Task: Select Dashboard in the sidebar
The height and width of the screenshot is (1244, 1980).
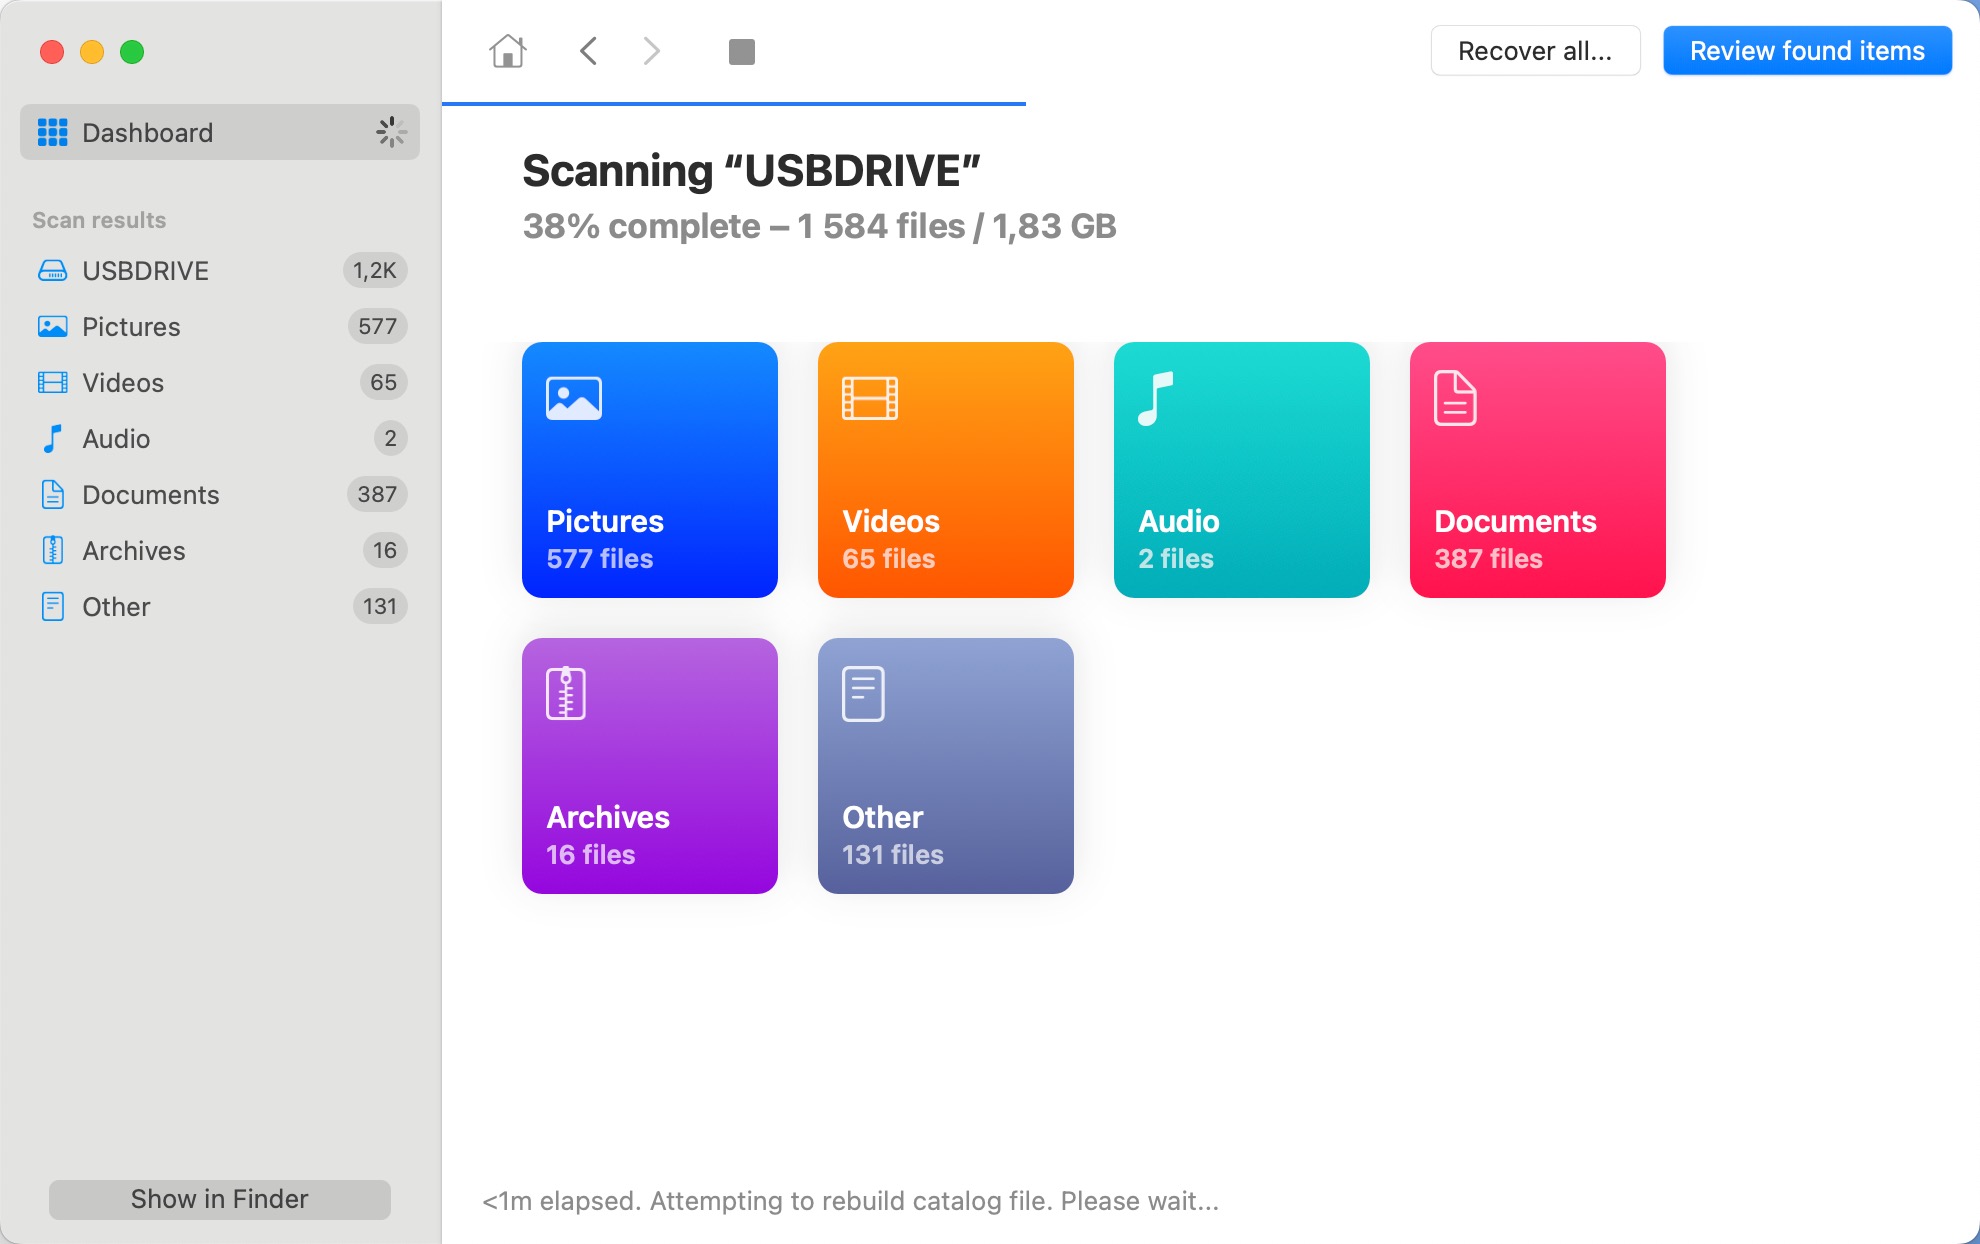Action: 220,132
